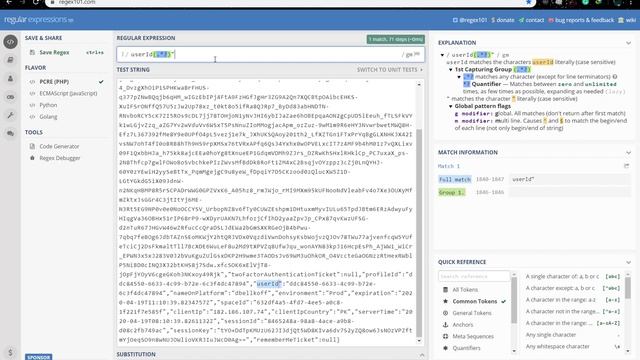Open the regex library sidebar icon
Viewport: 640px width, 360px height.
click(x=11, y=60)
